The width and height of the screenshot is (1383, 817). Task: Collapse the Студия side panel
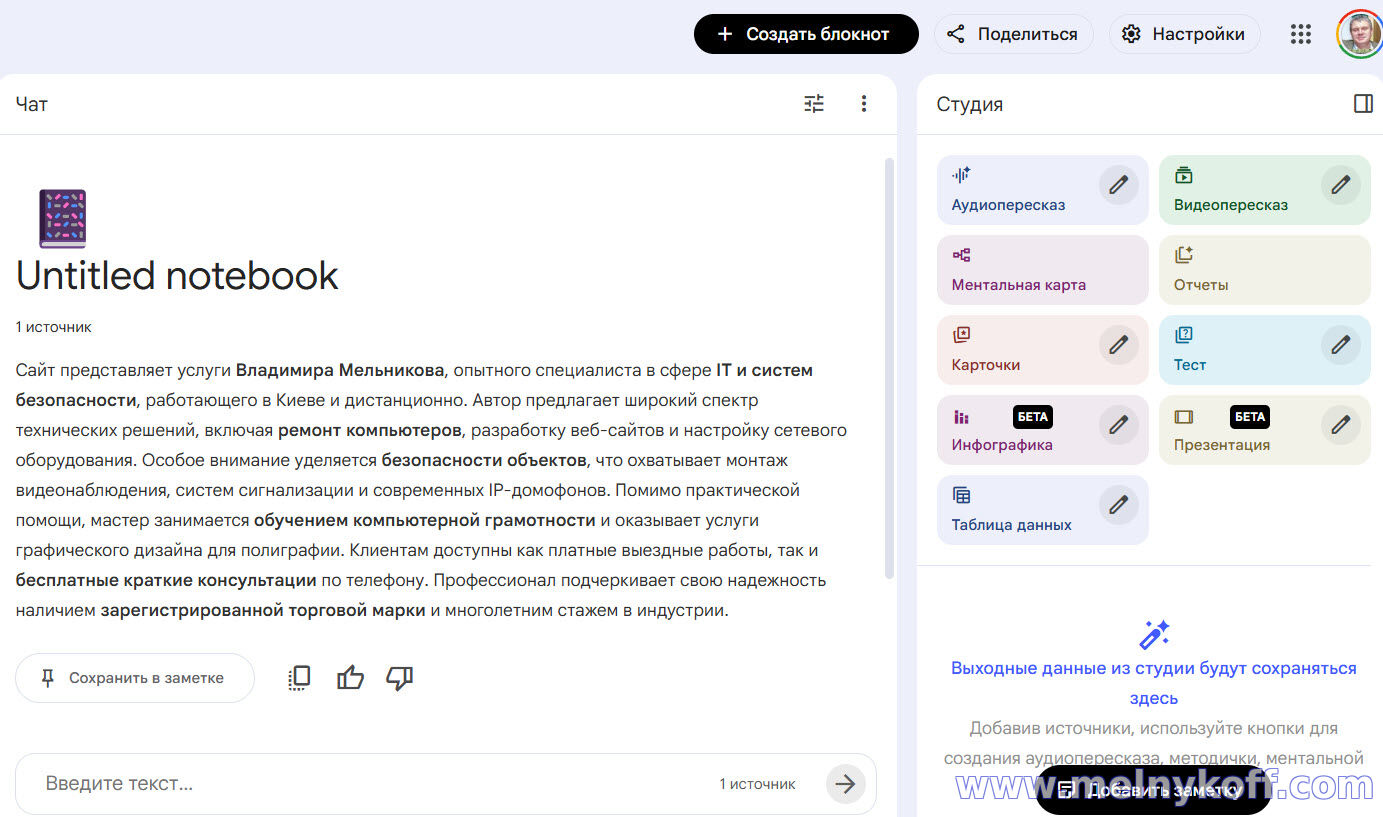point(1362,104)
